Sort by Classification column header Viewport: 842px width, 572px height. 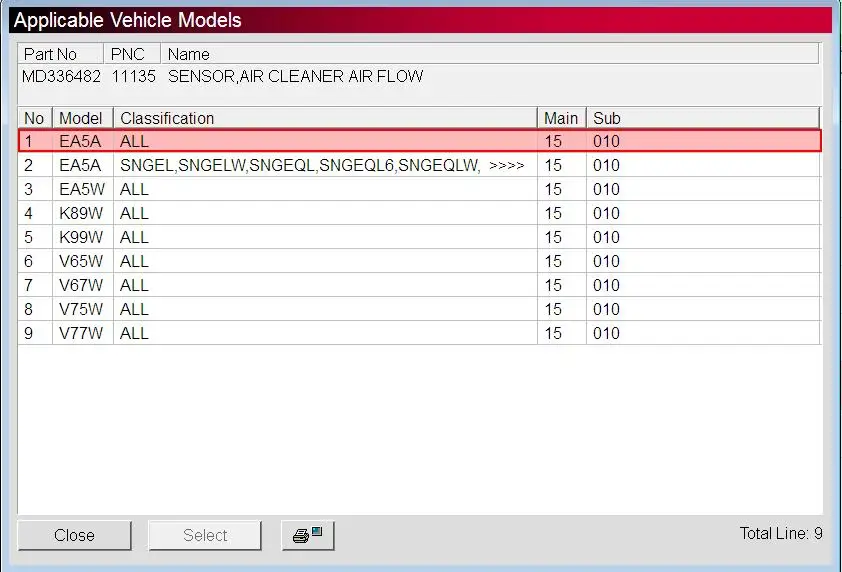click(325, 118)
